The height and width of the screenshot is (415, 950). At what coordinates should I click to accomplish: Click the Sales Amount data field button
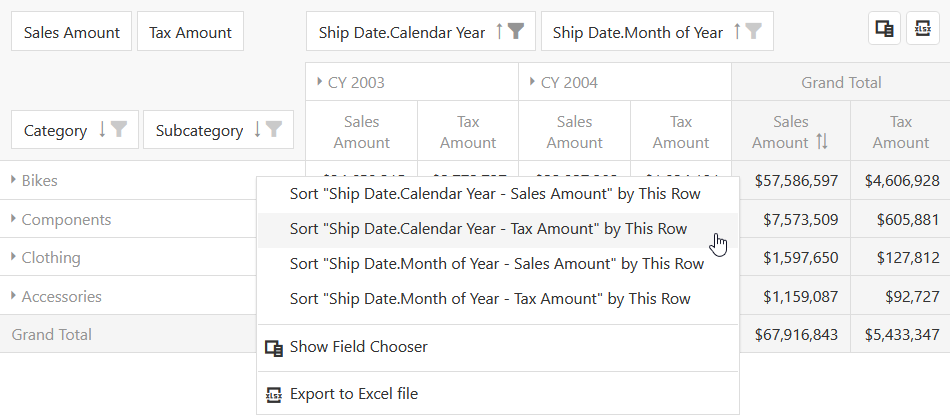(x=72, y=32)
